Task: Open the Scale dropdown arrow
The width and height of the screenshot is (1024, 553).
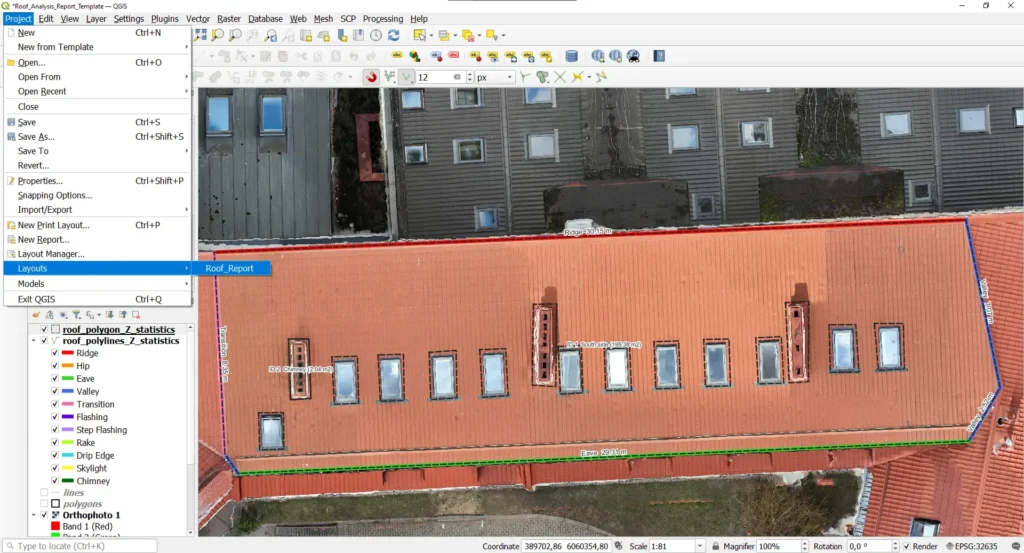Action: coord(699,546)
